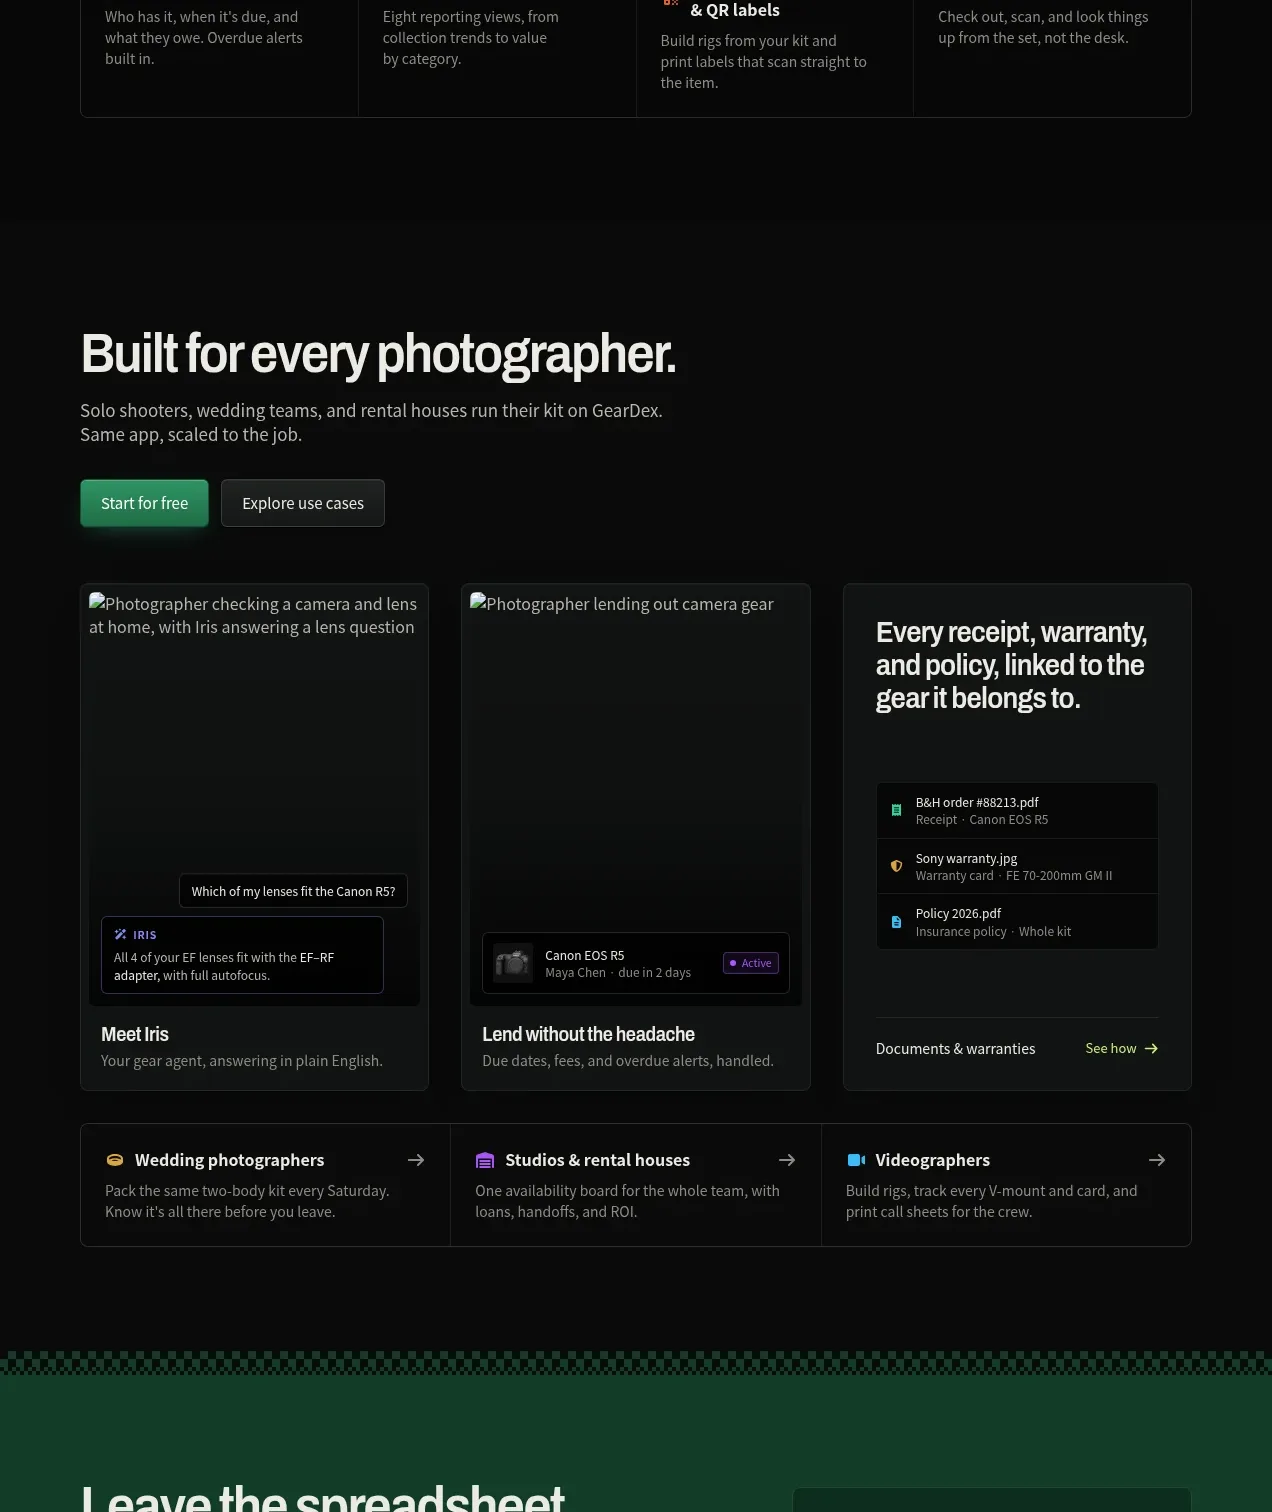Click the 'Built for every photographer.' heading
The width and height of the screenshot is (1272, 1512).
click(378, 354)
